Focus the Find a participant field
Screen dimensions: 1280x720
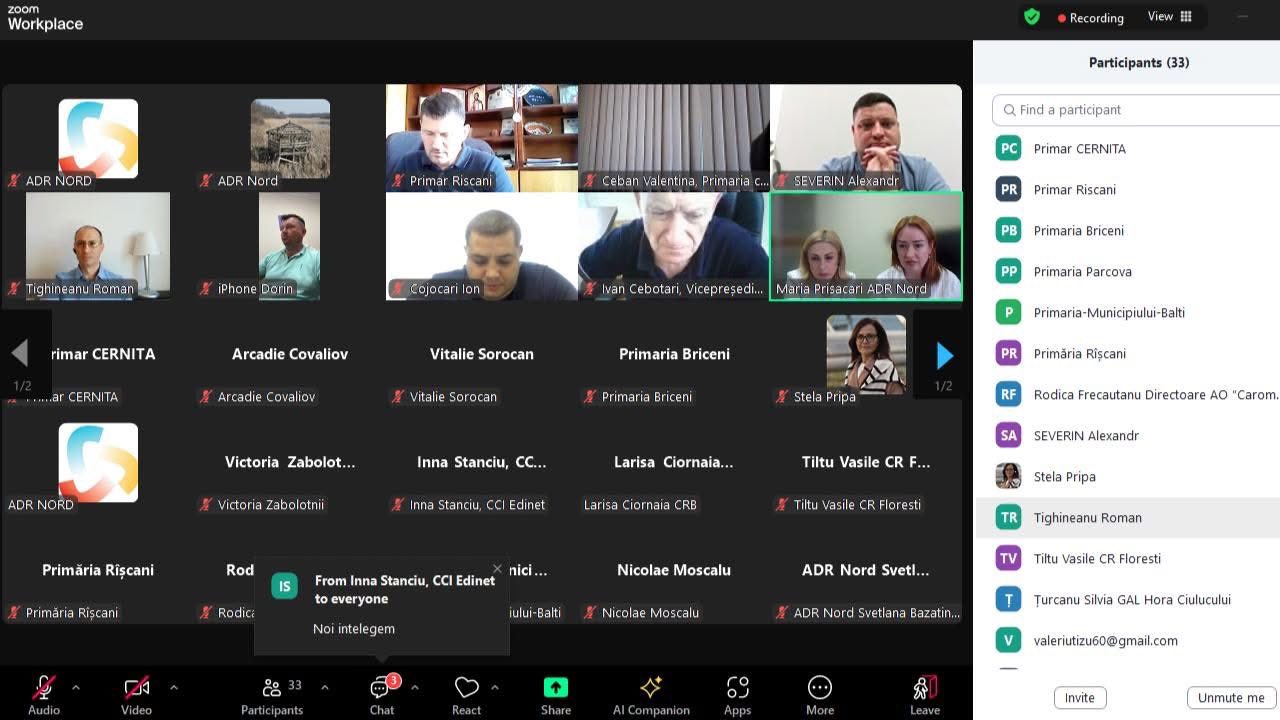(x=1136, y=110)
